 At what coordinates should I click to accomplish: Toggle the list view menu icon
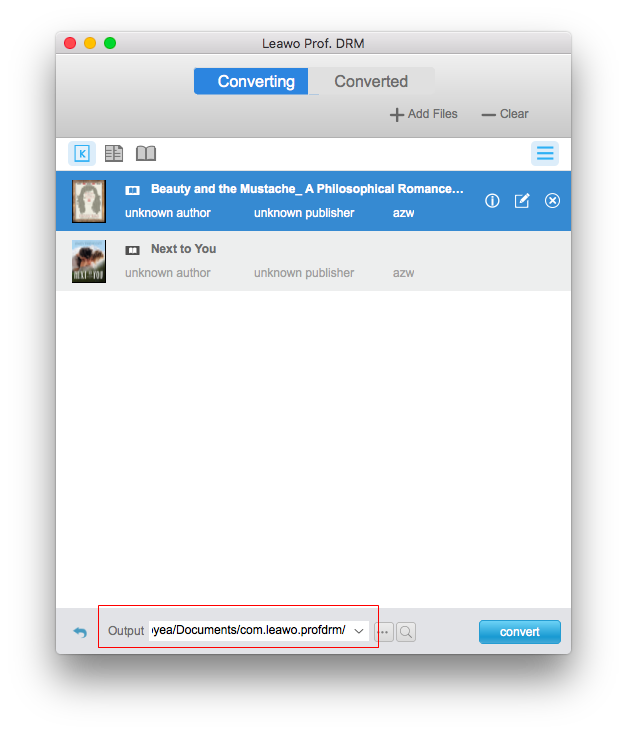(545, 153)
